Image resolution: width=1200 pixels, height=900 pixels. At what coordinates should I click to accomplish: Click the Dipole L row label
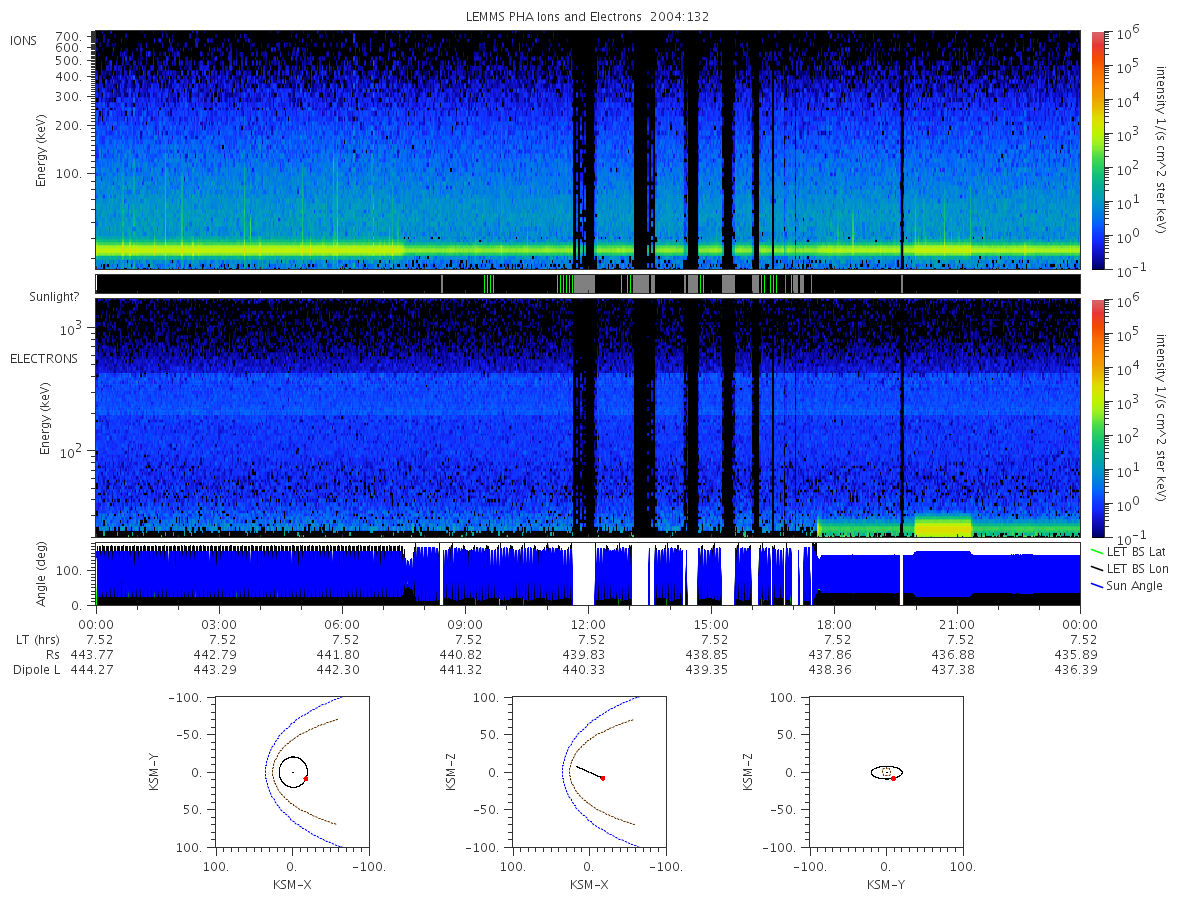pyautogui.click(x=37, y=669)
